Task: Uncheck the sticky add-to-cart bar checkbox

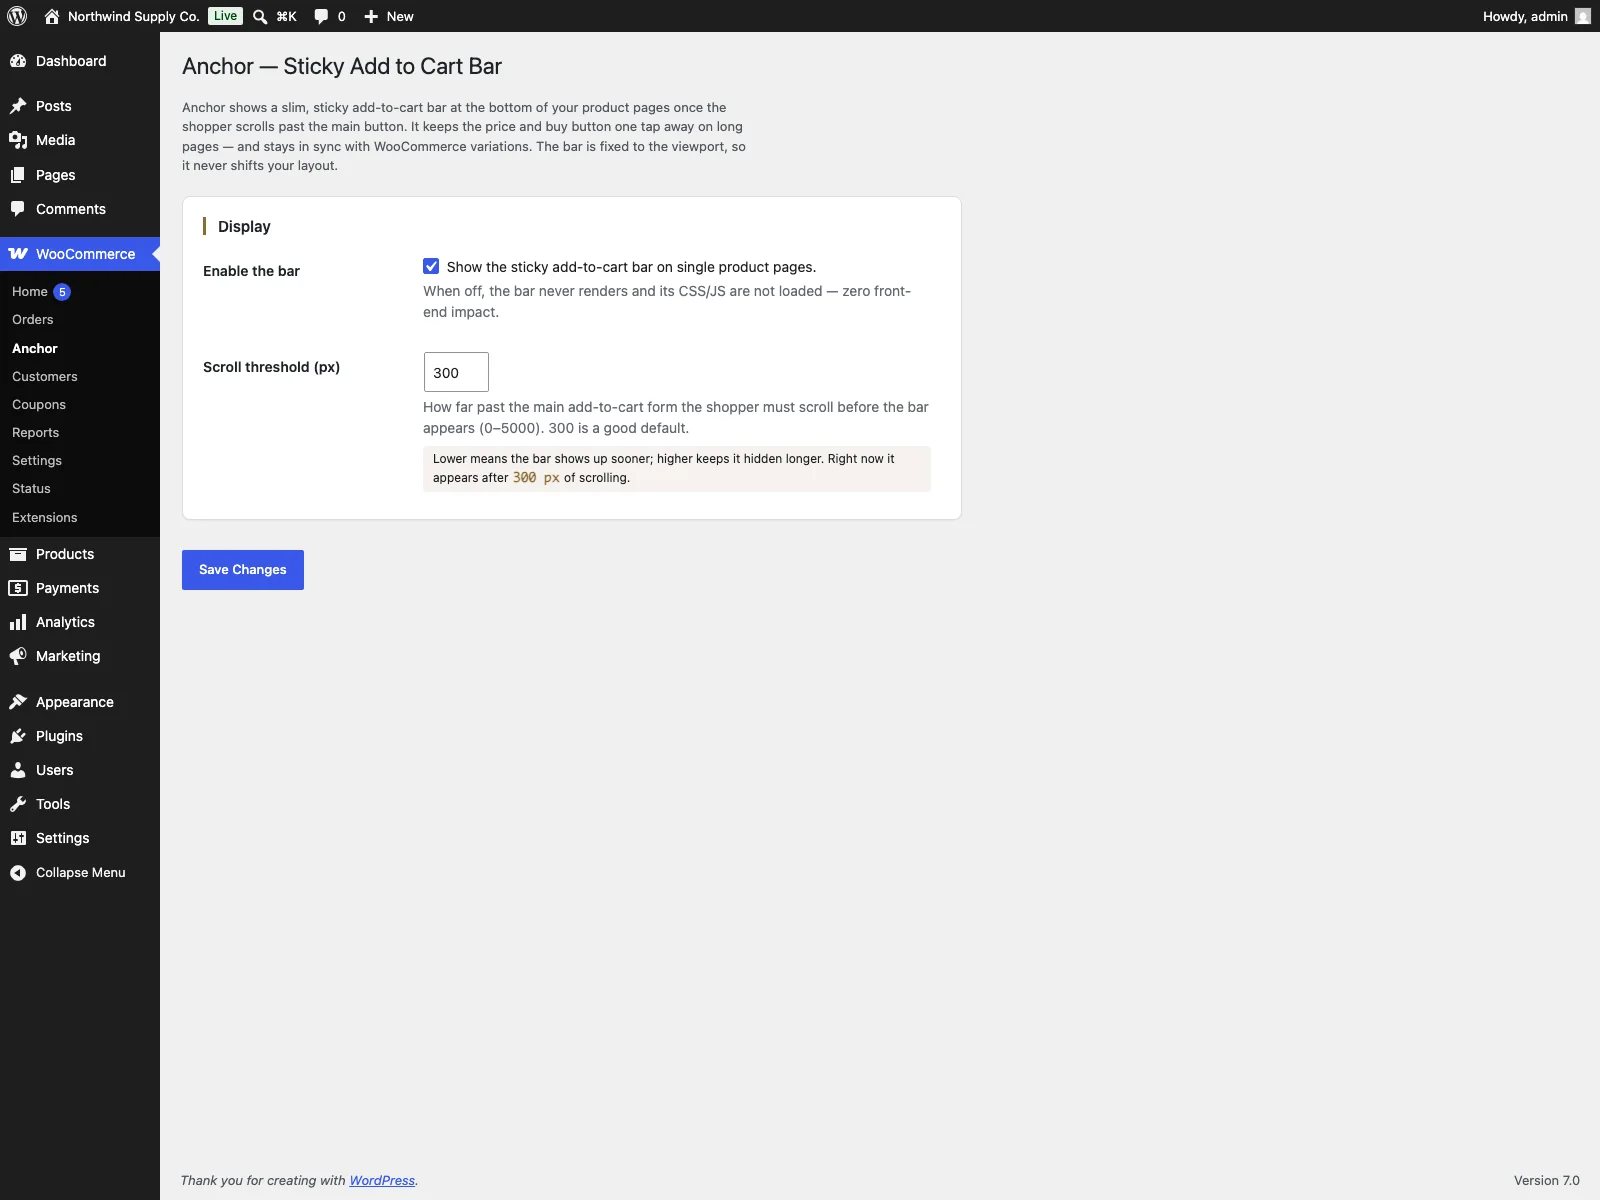Action: [x=431, y=266]
